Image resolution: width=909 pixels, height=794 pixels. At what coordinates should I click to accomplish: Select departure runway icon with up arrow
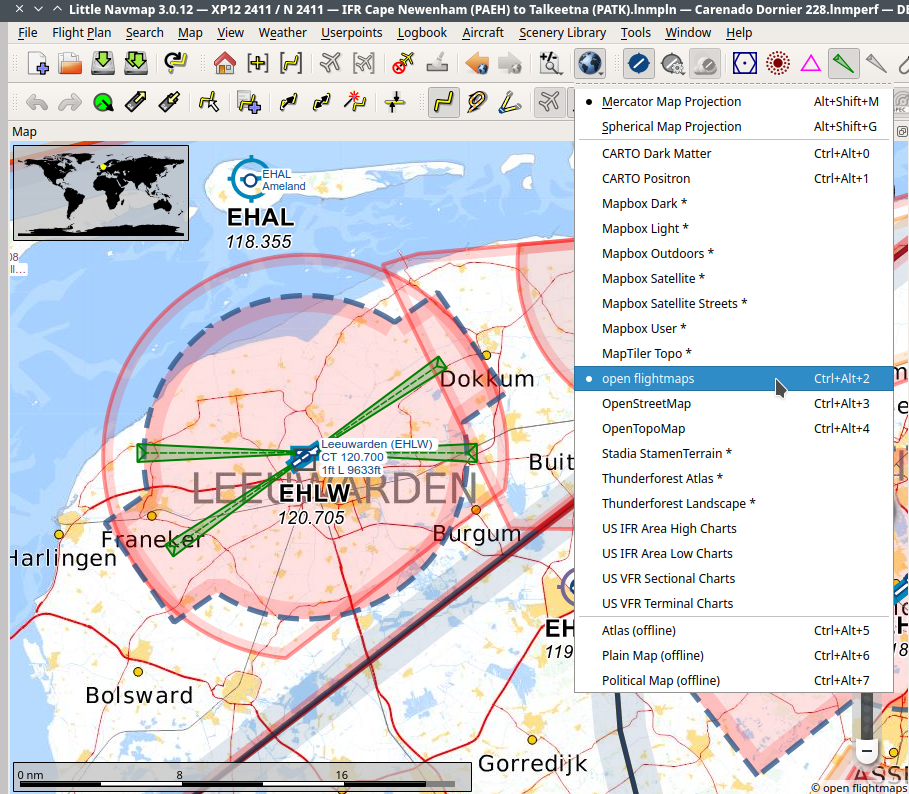tap(136, 103)
